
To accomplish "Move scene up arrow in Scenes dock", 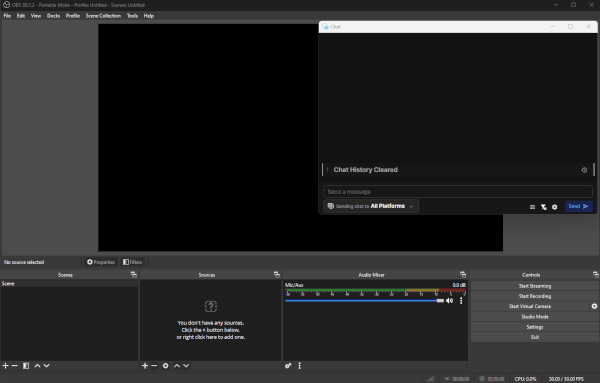I will click(x=37, y=366).
